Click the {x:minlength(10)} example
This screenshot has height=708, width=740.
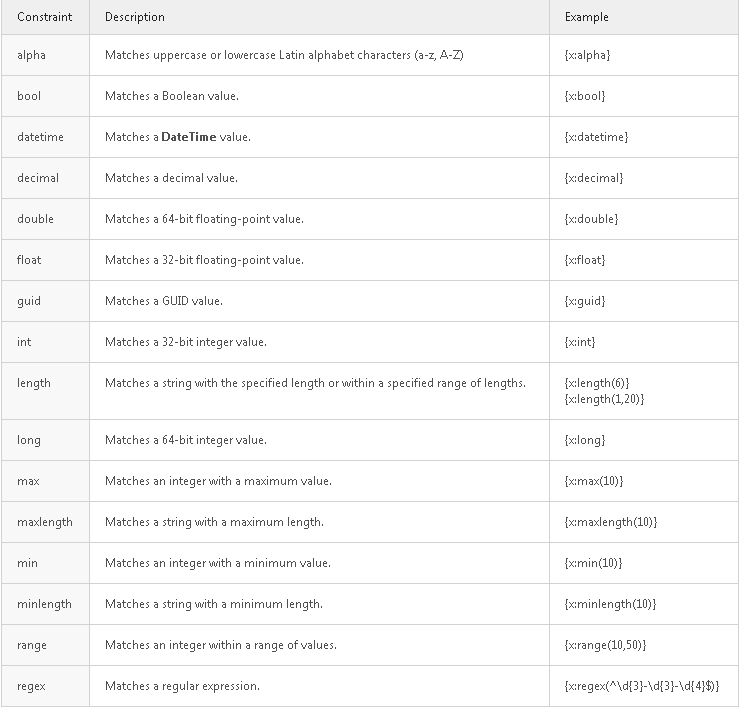(x=610, y=604)
